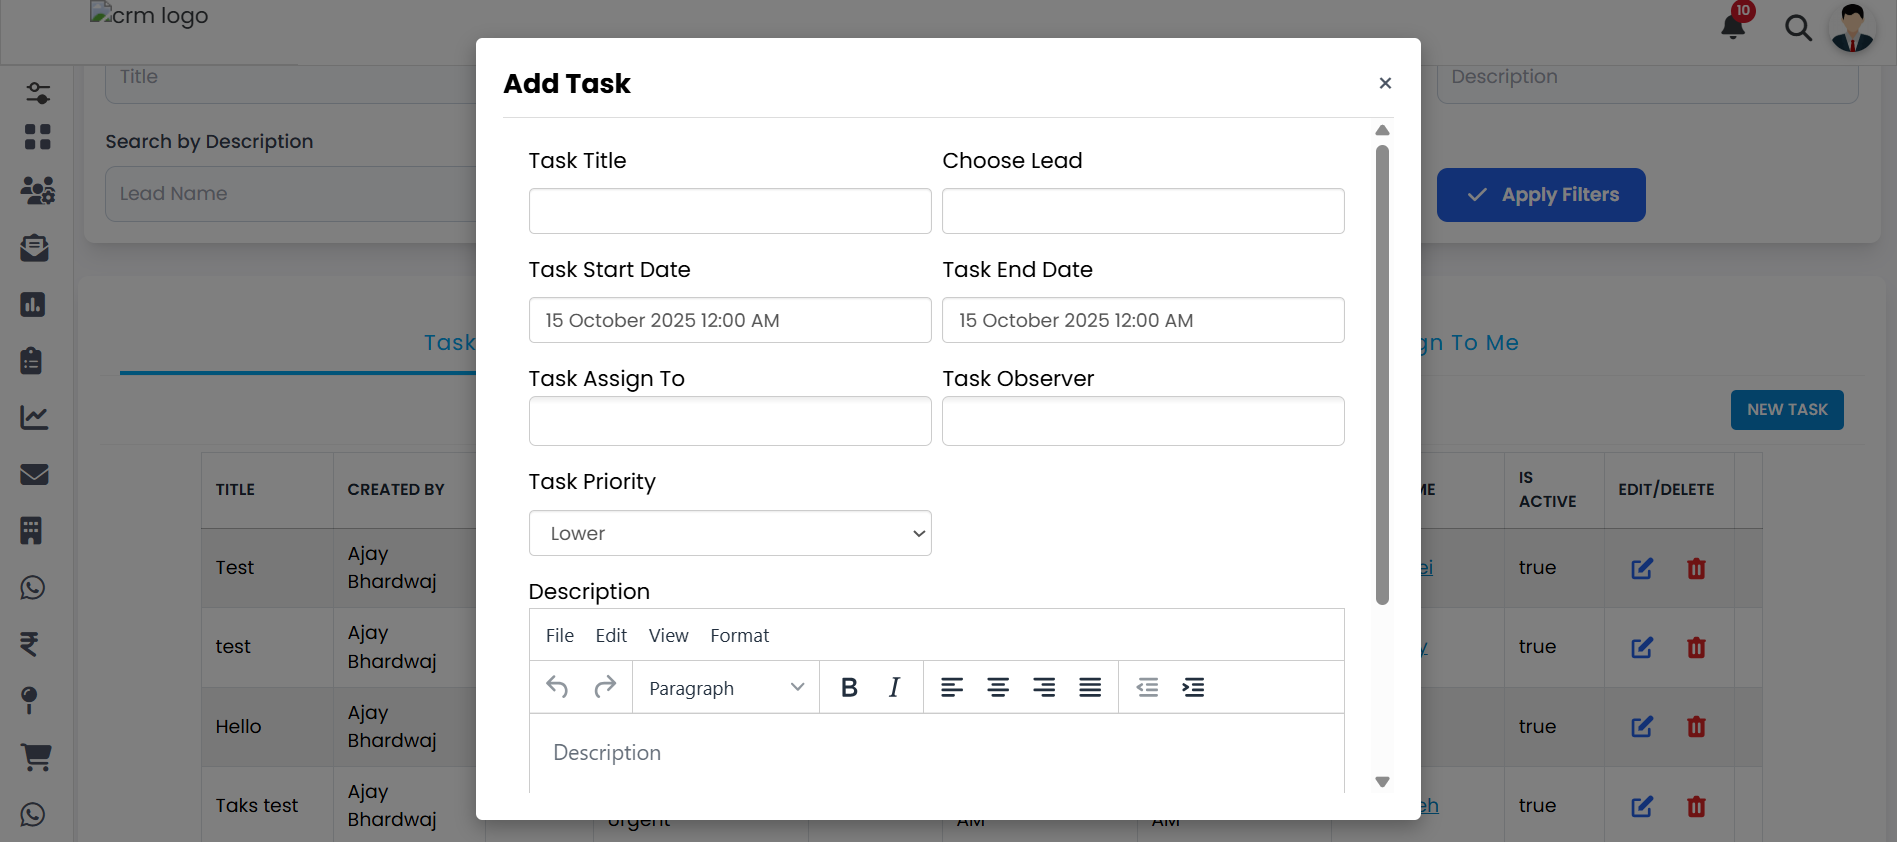
Task: Click the Task Title input field
Action: (x=729, y=211)
